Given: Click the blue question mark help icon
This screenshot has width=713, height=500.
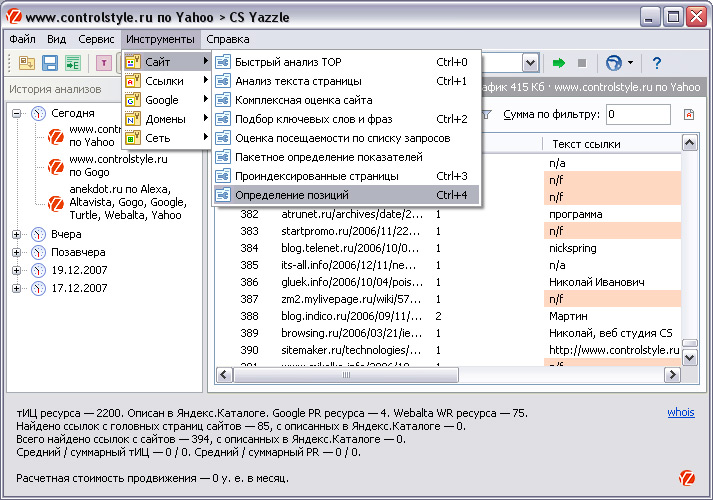Looking at the screenshot, I should 657,62.
